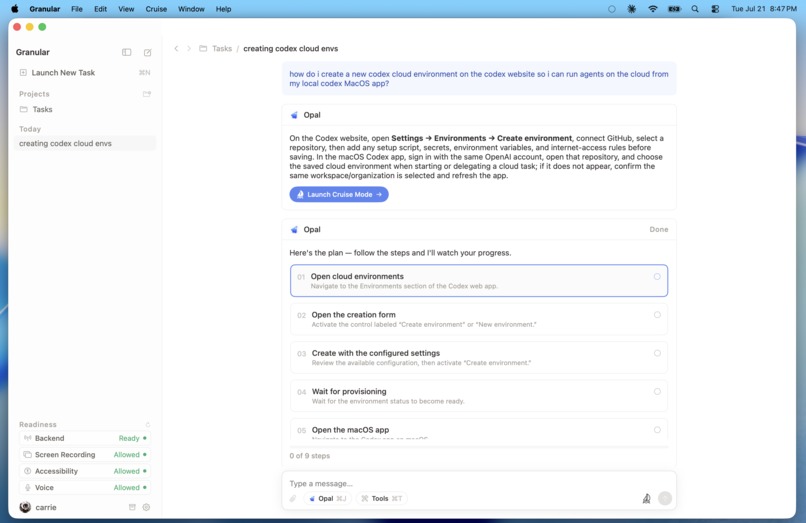Click the Wi-Fi status icon
Screen dimensions: 806x523
click(653, 9)
